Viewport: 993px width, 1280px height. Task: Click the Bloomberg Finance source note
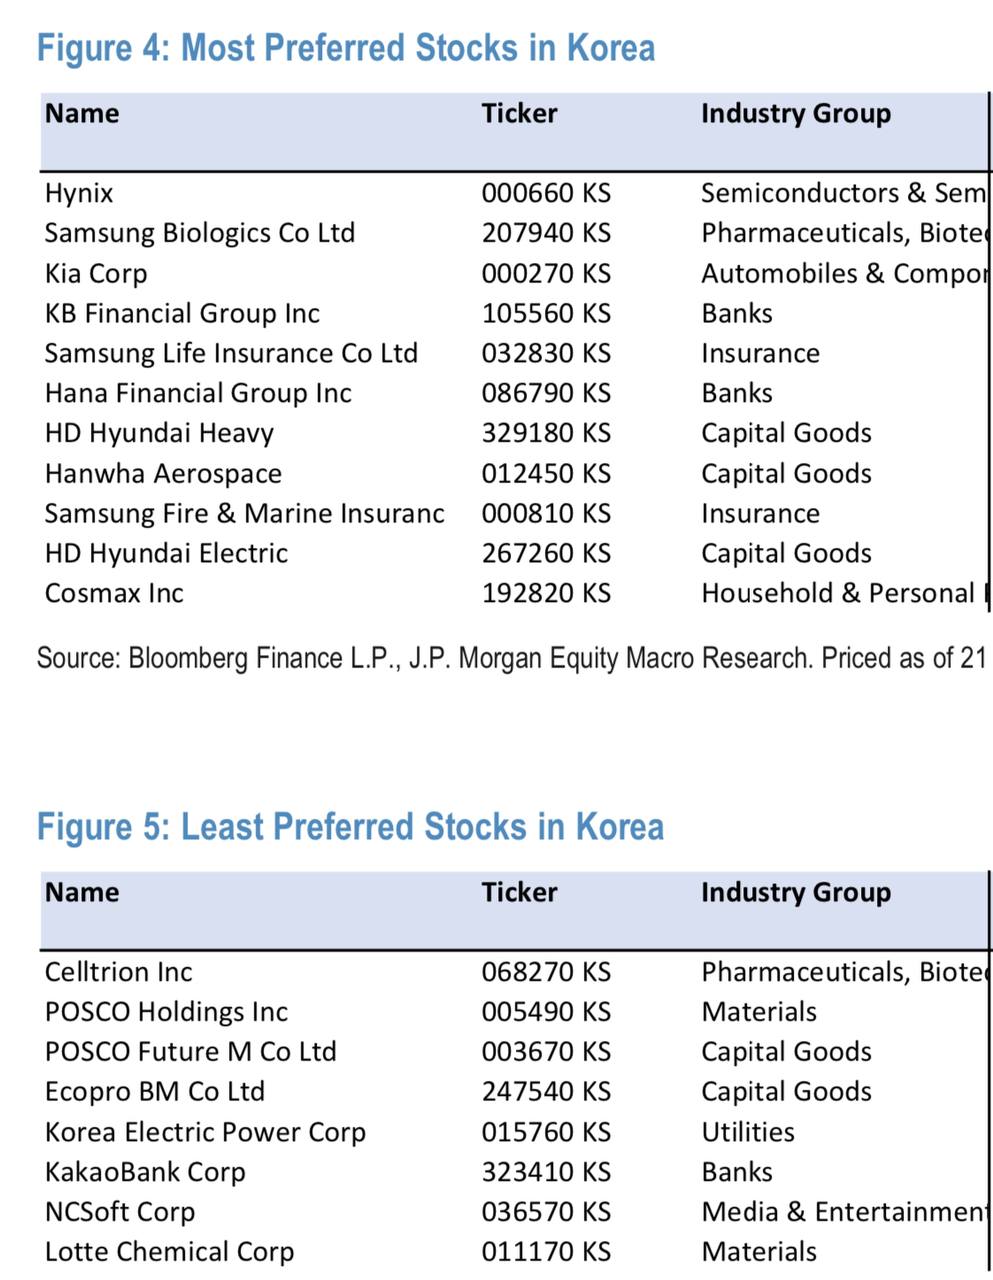tap(511, 658)
